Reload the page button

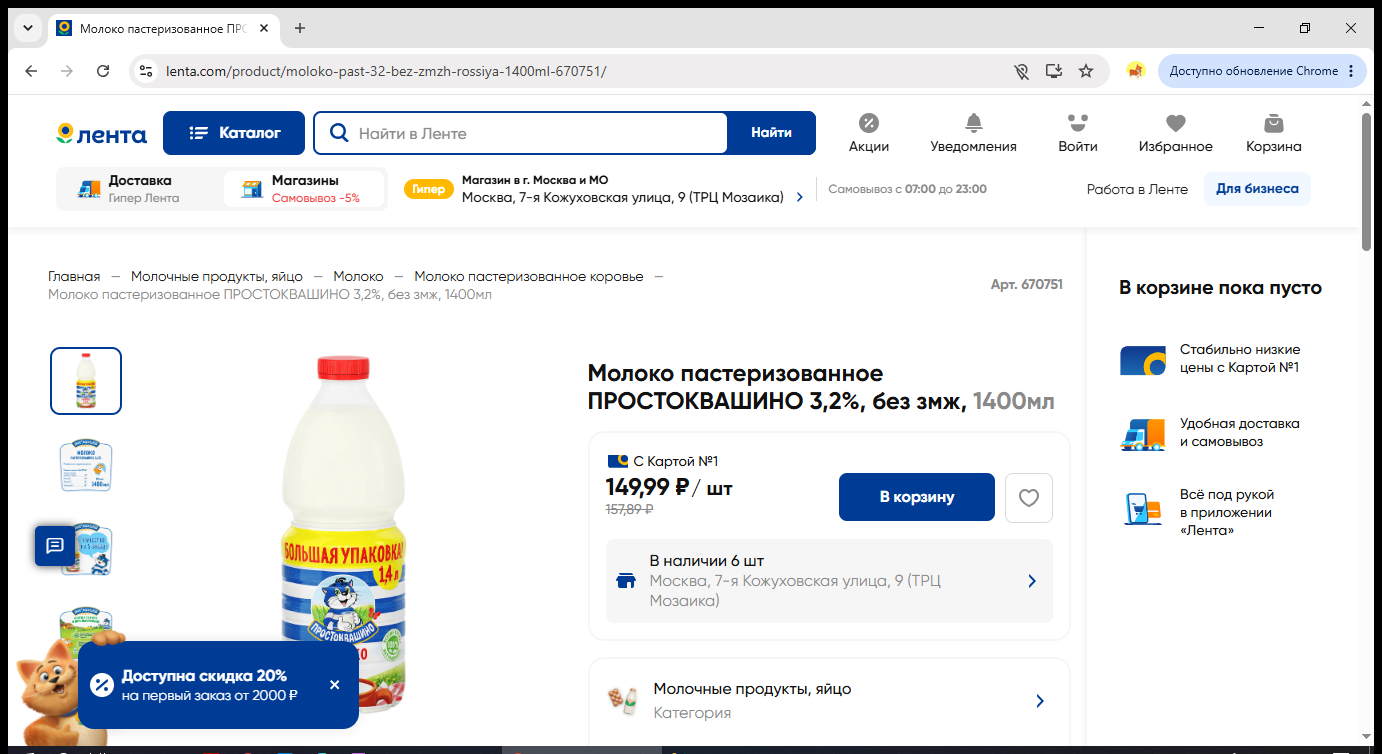click(103, 71)
